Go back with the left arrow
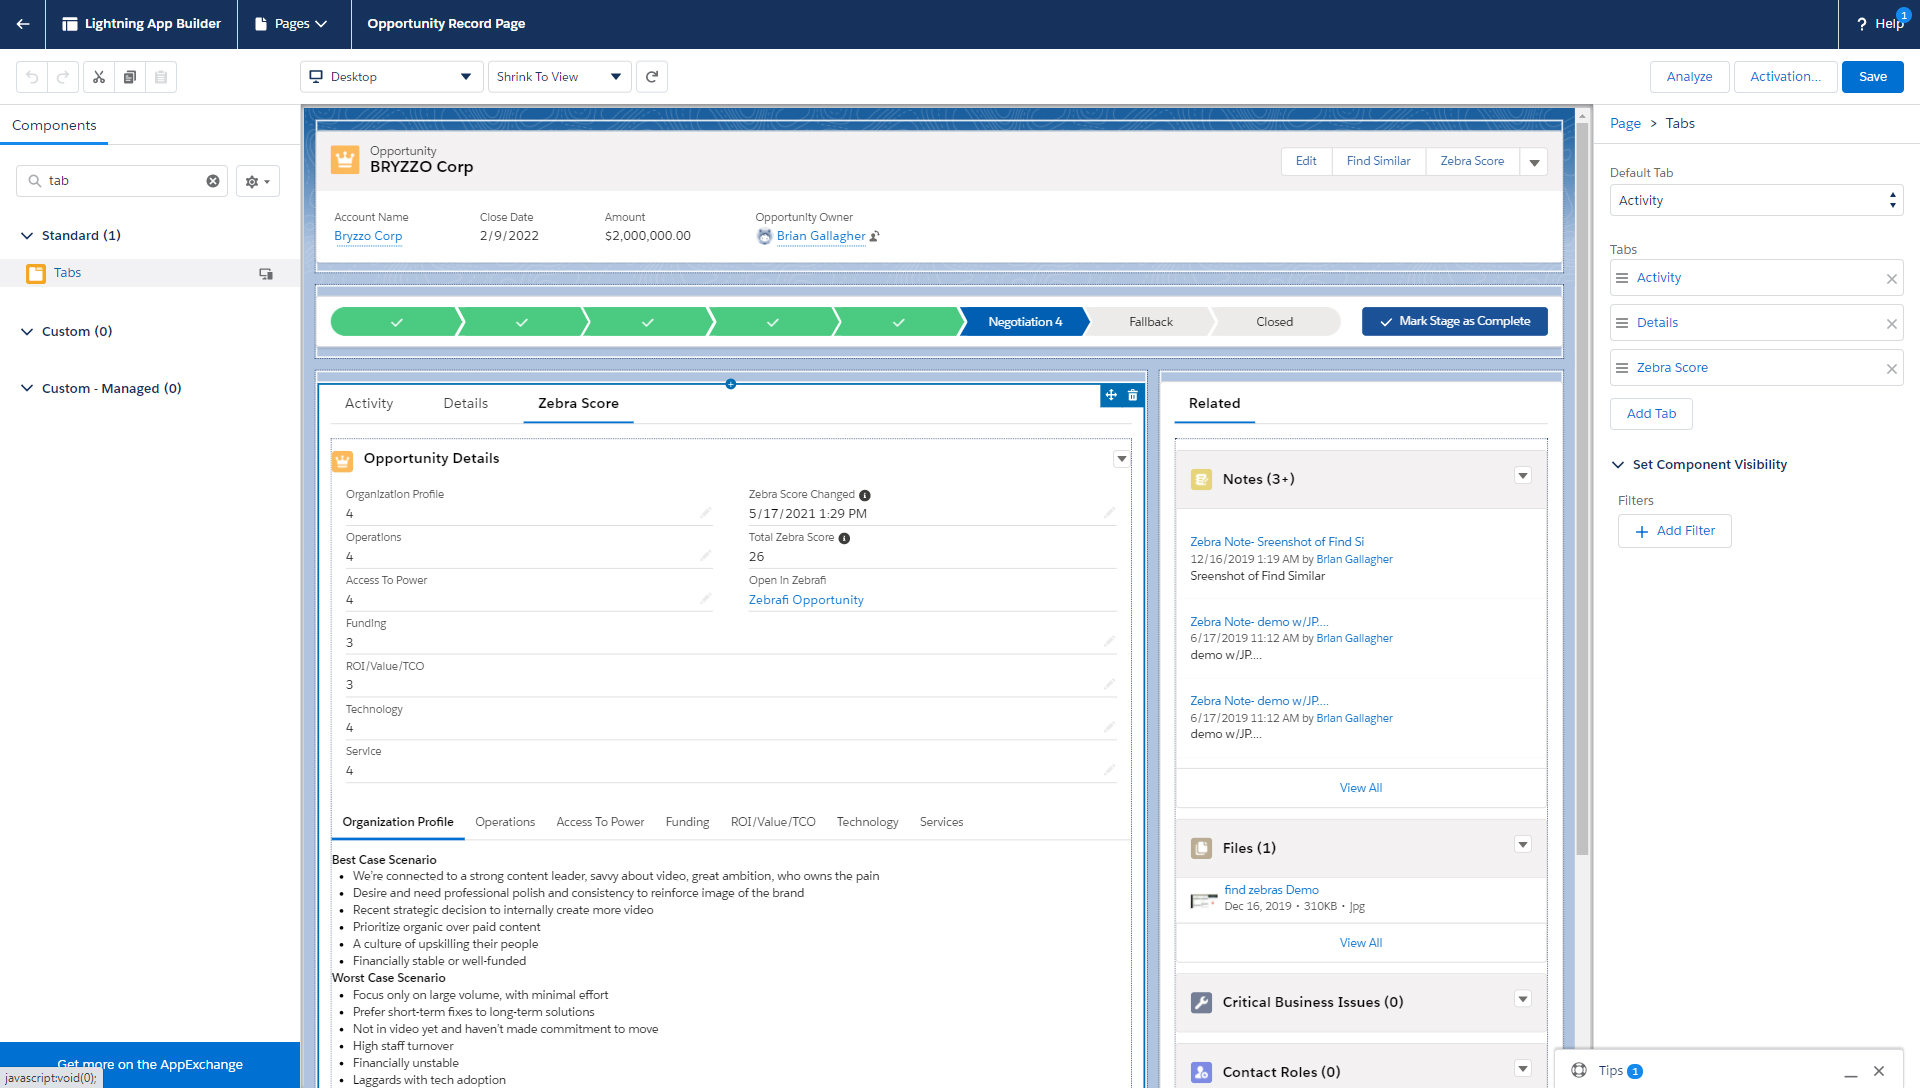Image resolution: width=1920 pixels, height=1088 pixels. tap(23, 24)
